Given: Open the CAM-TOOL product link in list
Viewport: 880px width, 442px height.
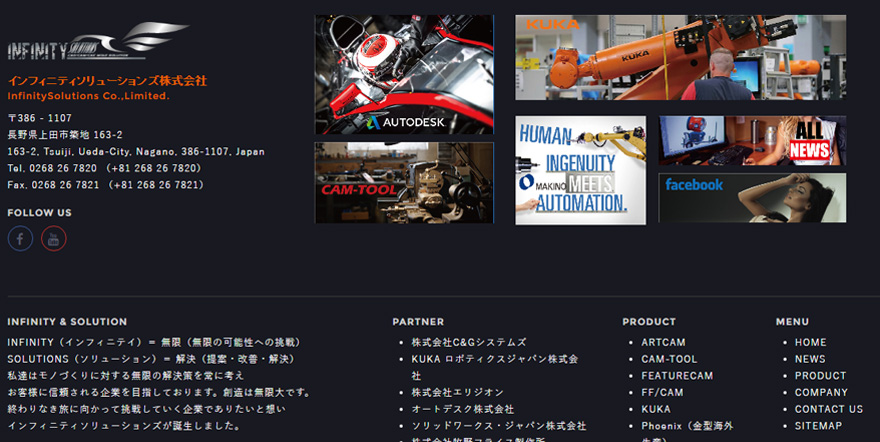Looking at the screenshot, I should pos(669,359).
